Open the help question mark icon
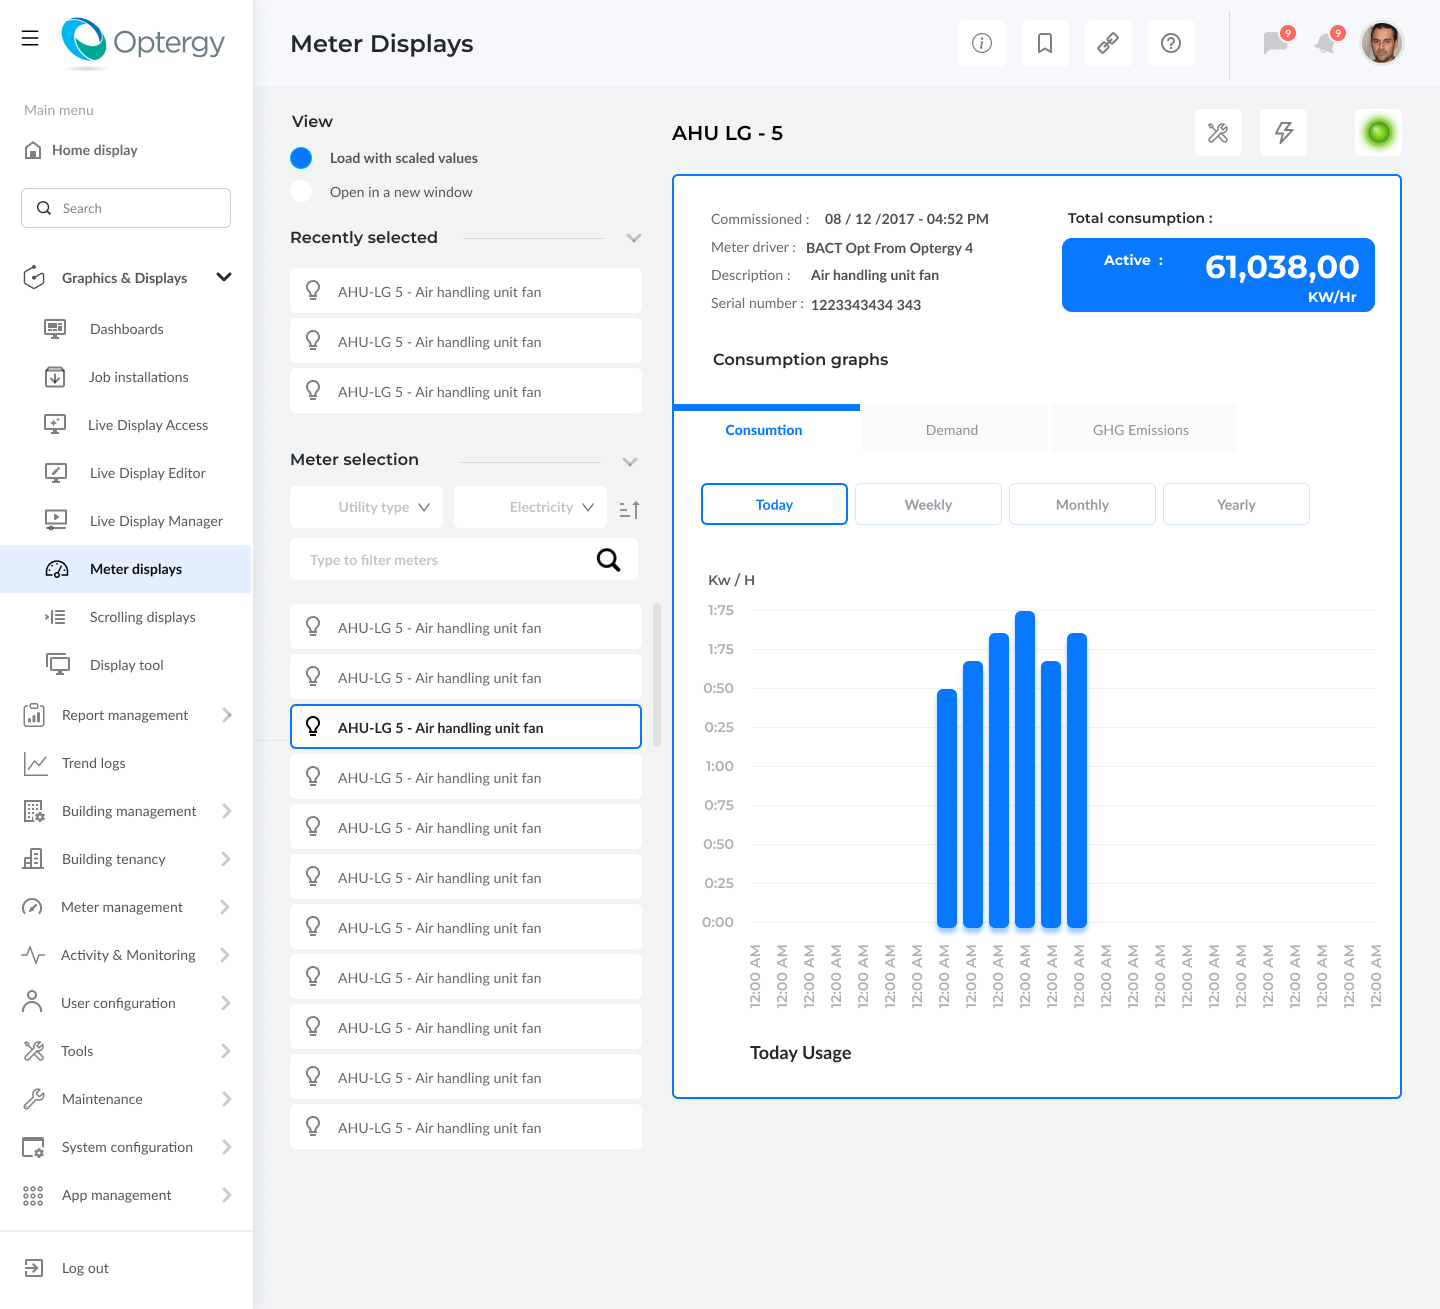This screenshot has height=1309, width=1440. tap(1171, 43)
